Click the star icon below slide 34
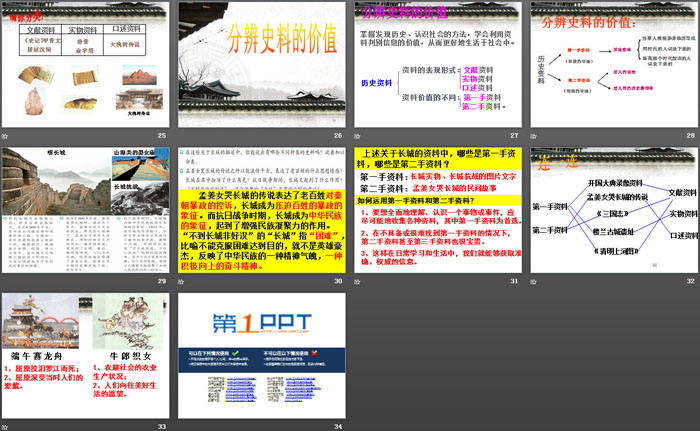Image resolution: width=700 pixels, height=431 pixels. pyautogui.click(x=182, y=427)
